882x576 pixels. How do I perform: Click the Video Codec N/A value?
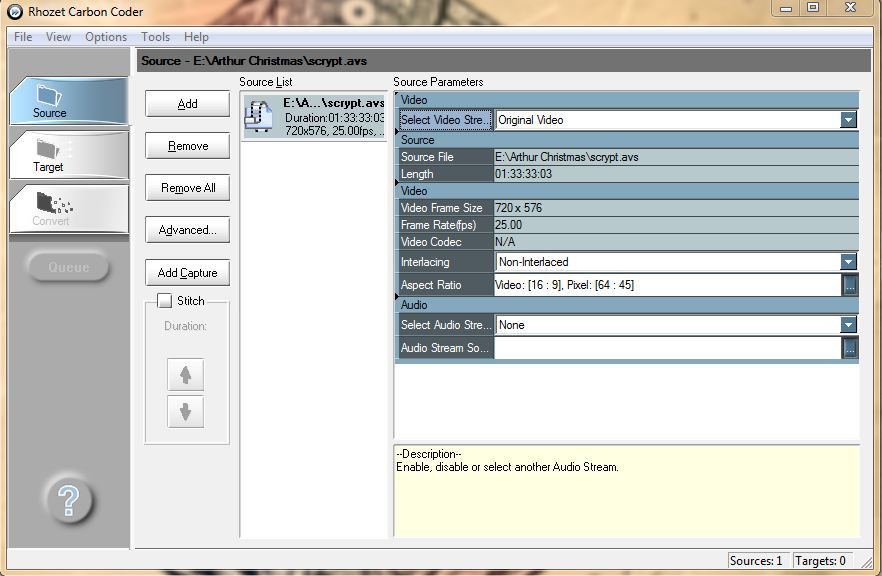click(676, 241)
